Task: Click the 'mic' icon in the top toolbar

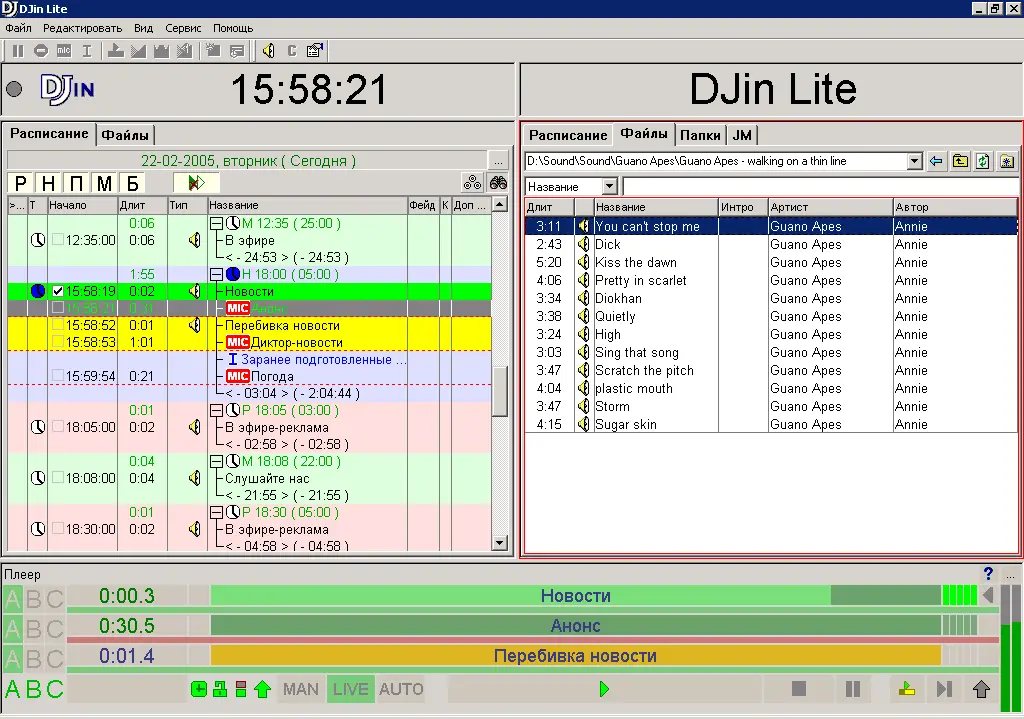Action: [63, 50]
